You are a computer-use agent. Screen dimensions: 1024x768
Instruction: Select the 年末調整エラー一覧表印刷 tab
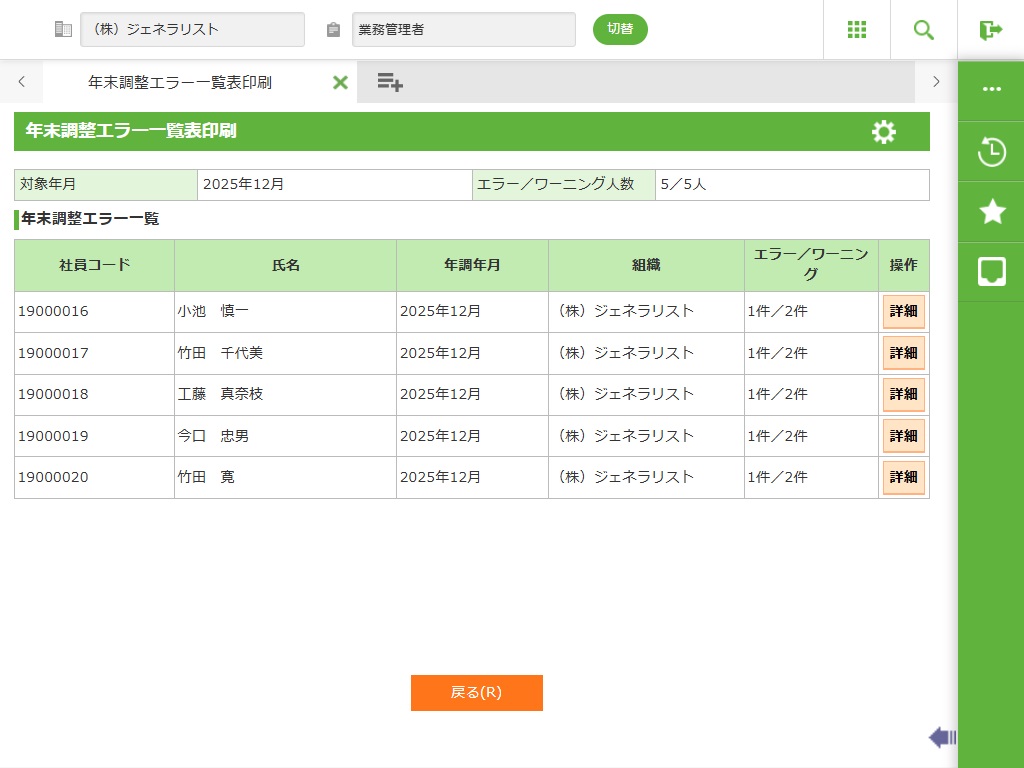click(180, 82)
